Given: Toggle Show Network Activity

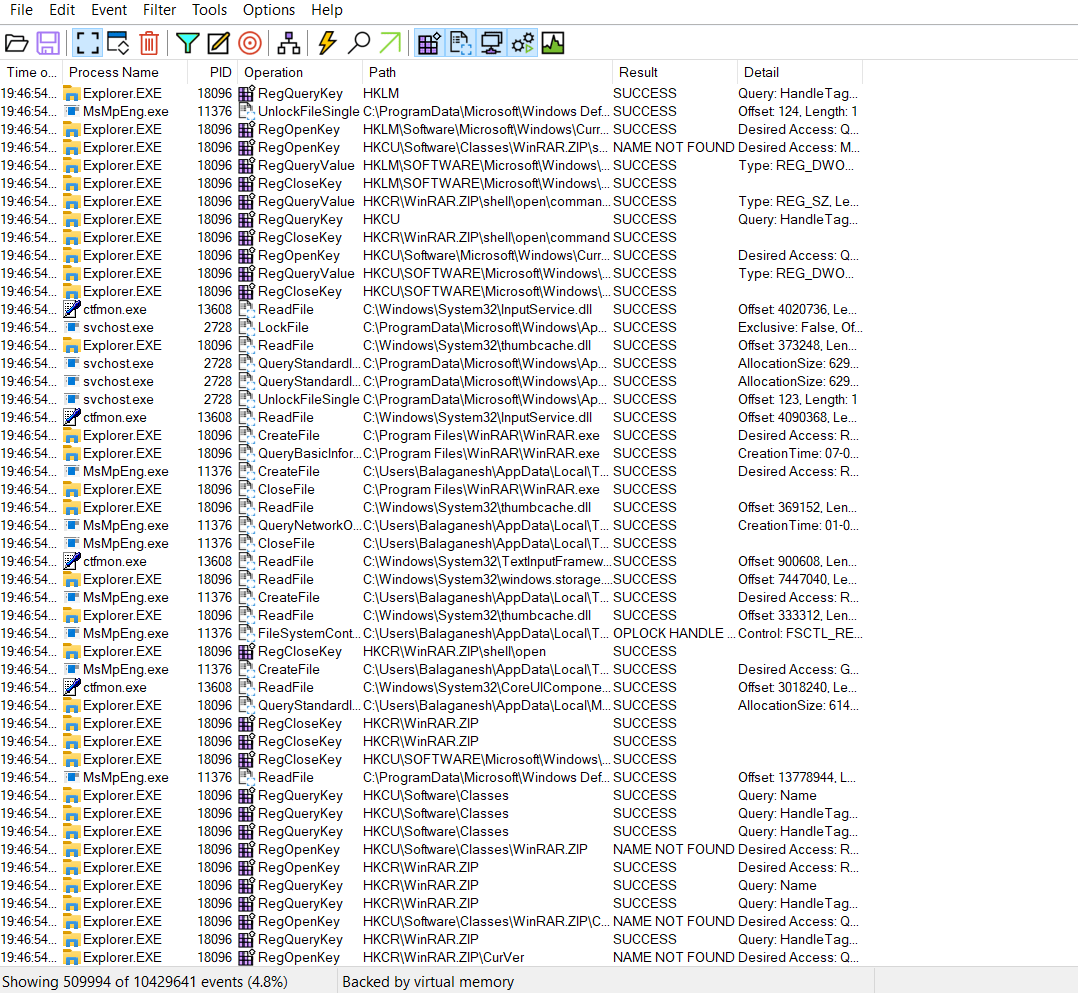Looking at the screenshot, I should tap(492, 43).
